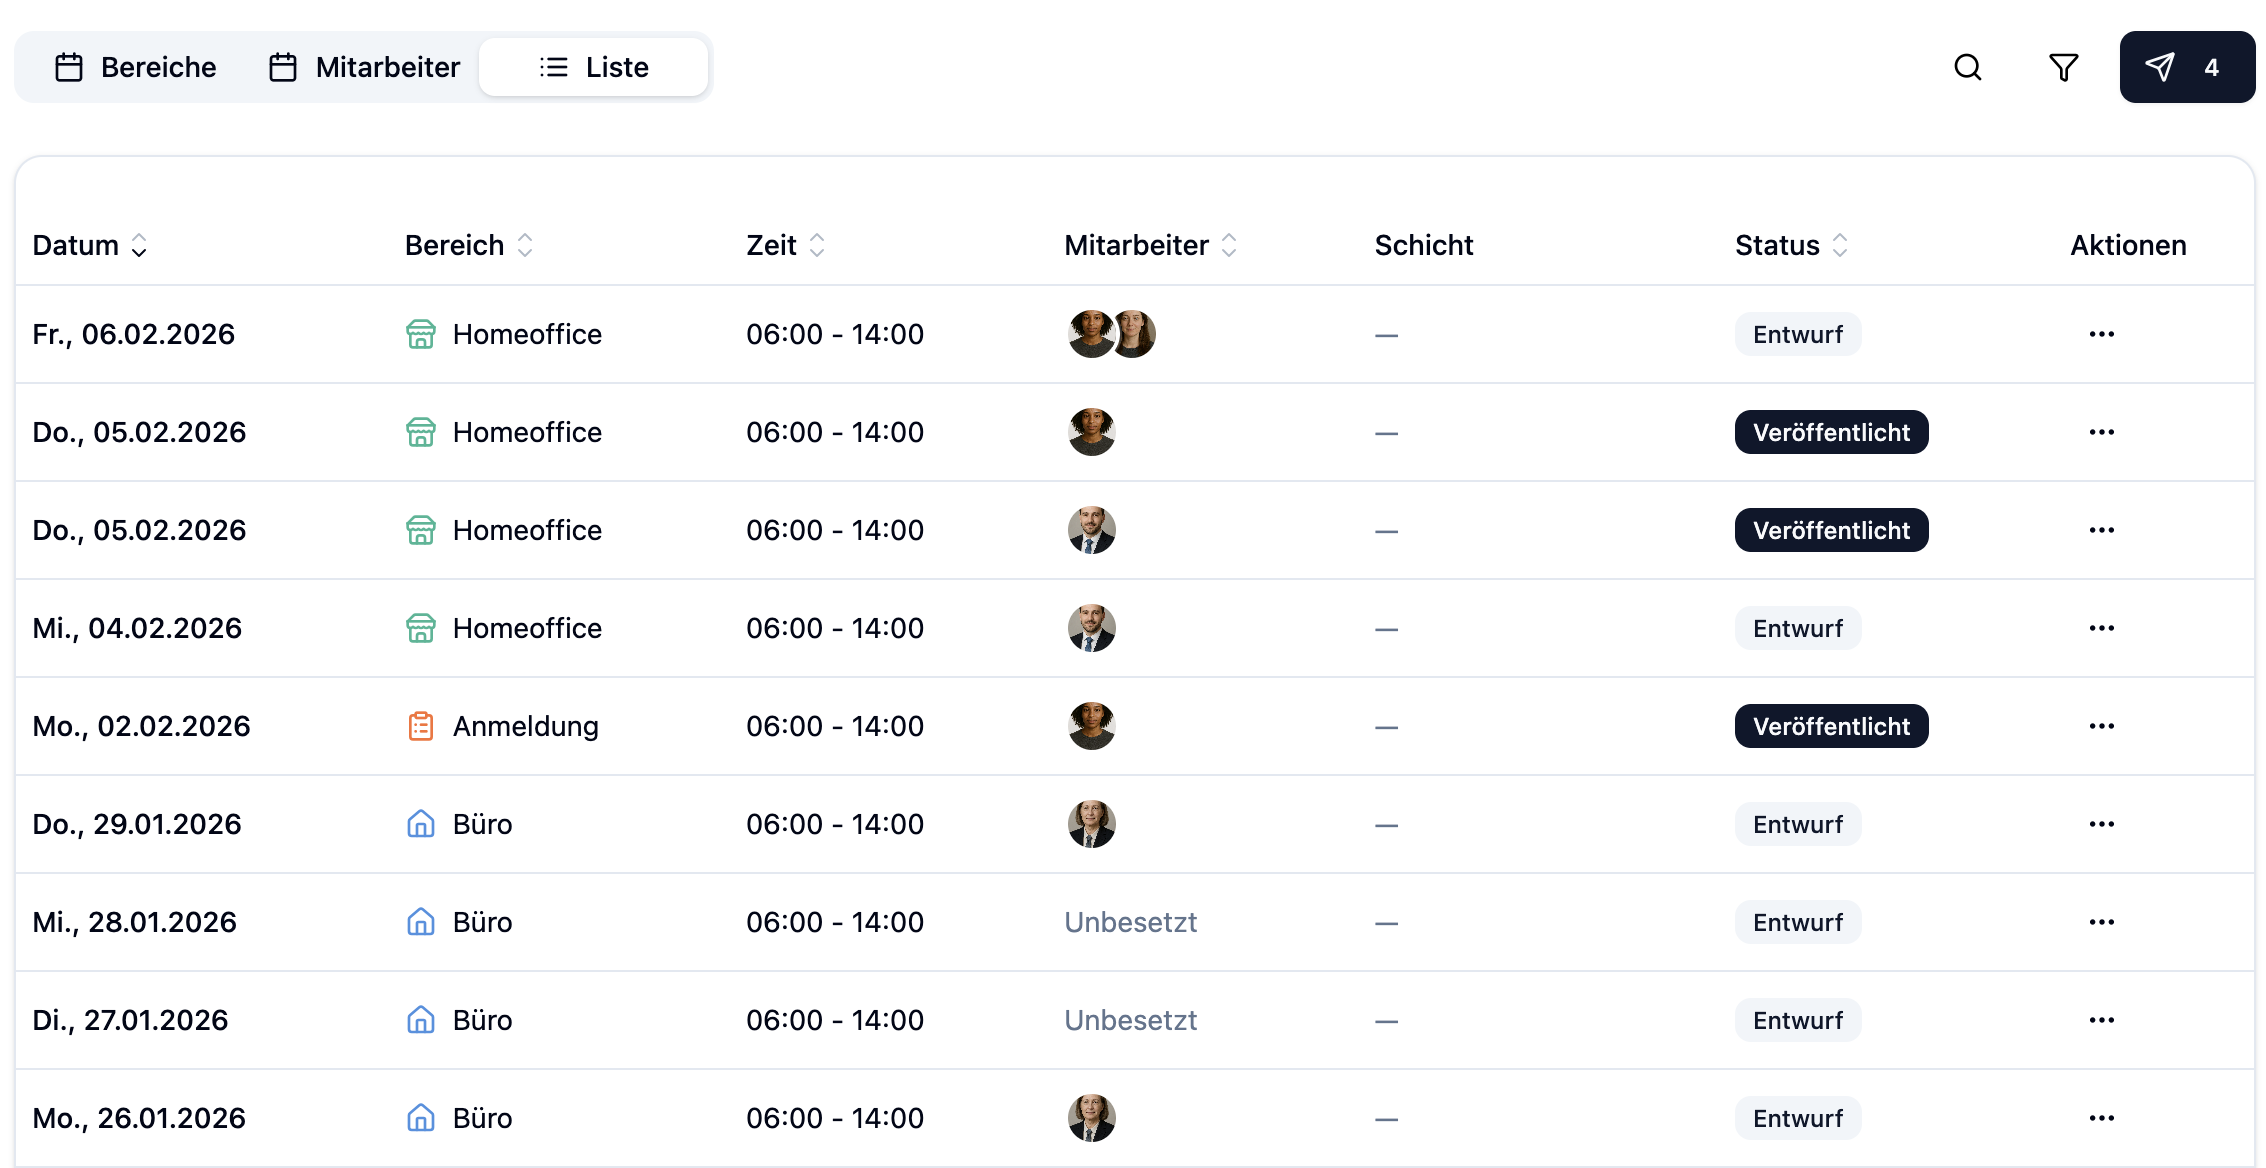This screenshot has width=2266, height=1168.
Task: Sort the table by Zeit column
Action: click(x=786, y=245)
